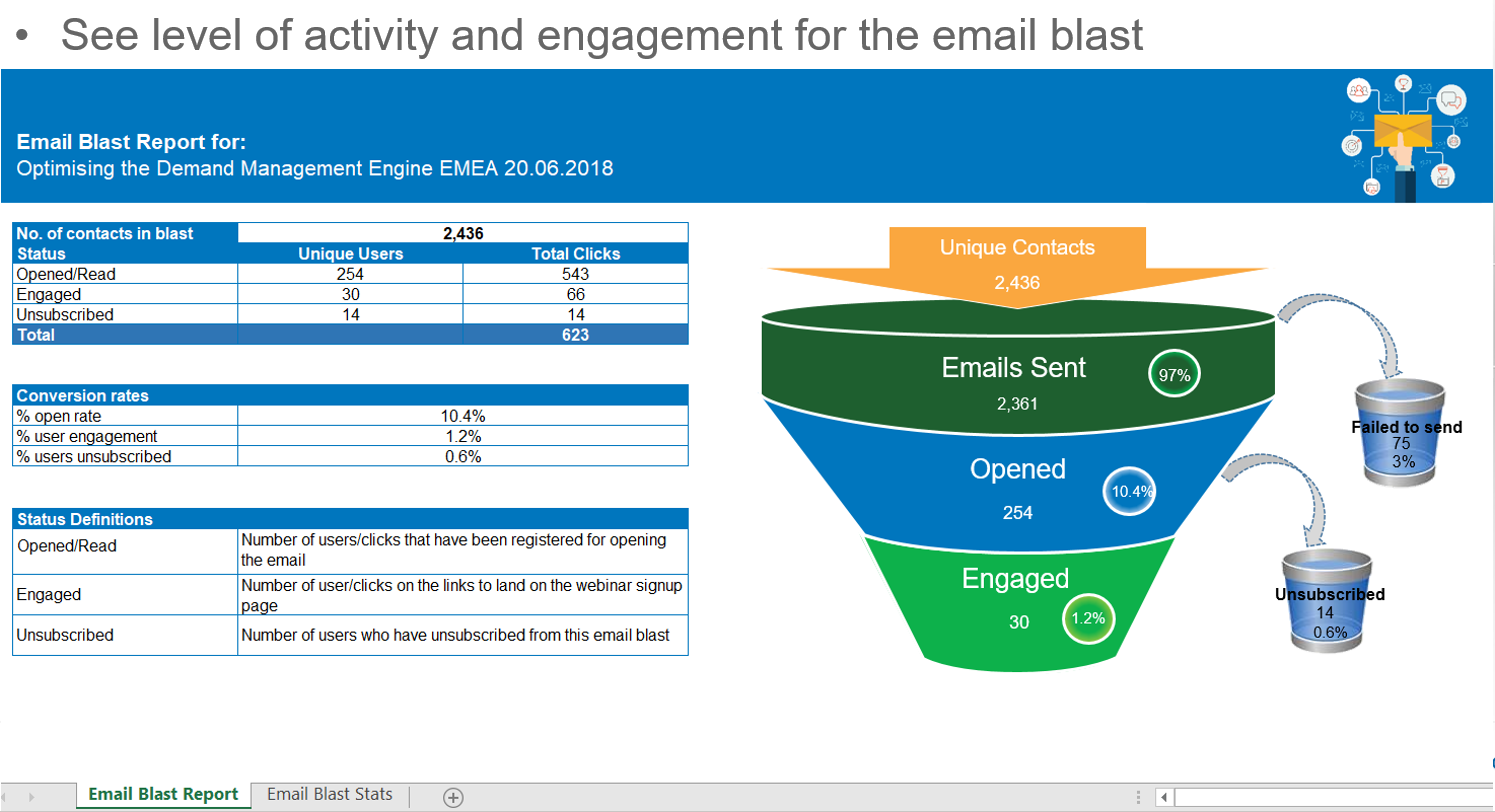Select the Opened/Read unique users cell 254
Screen dimensions: 1495x812
350,274
